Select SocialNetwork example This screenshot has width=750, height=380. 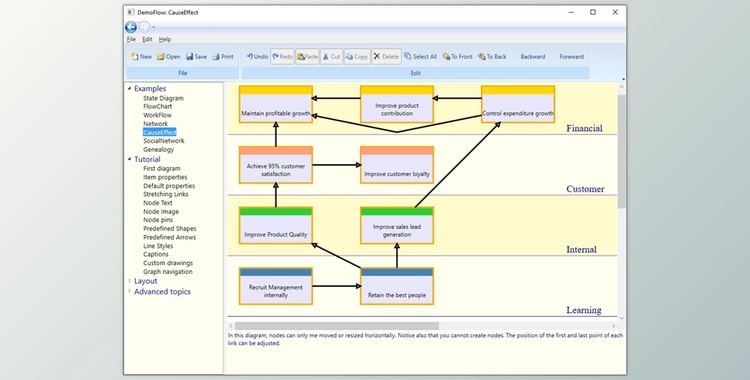164,141
